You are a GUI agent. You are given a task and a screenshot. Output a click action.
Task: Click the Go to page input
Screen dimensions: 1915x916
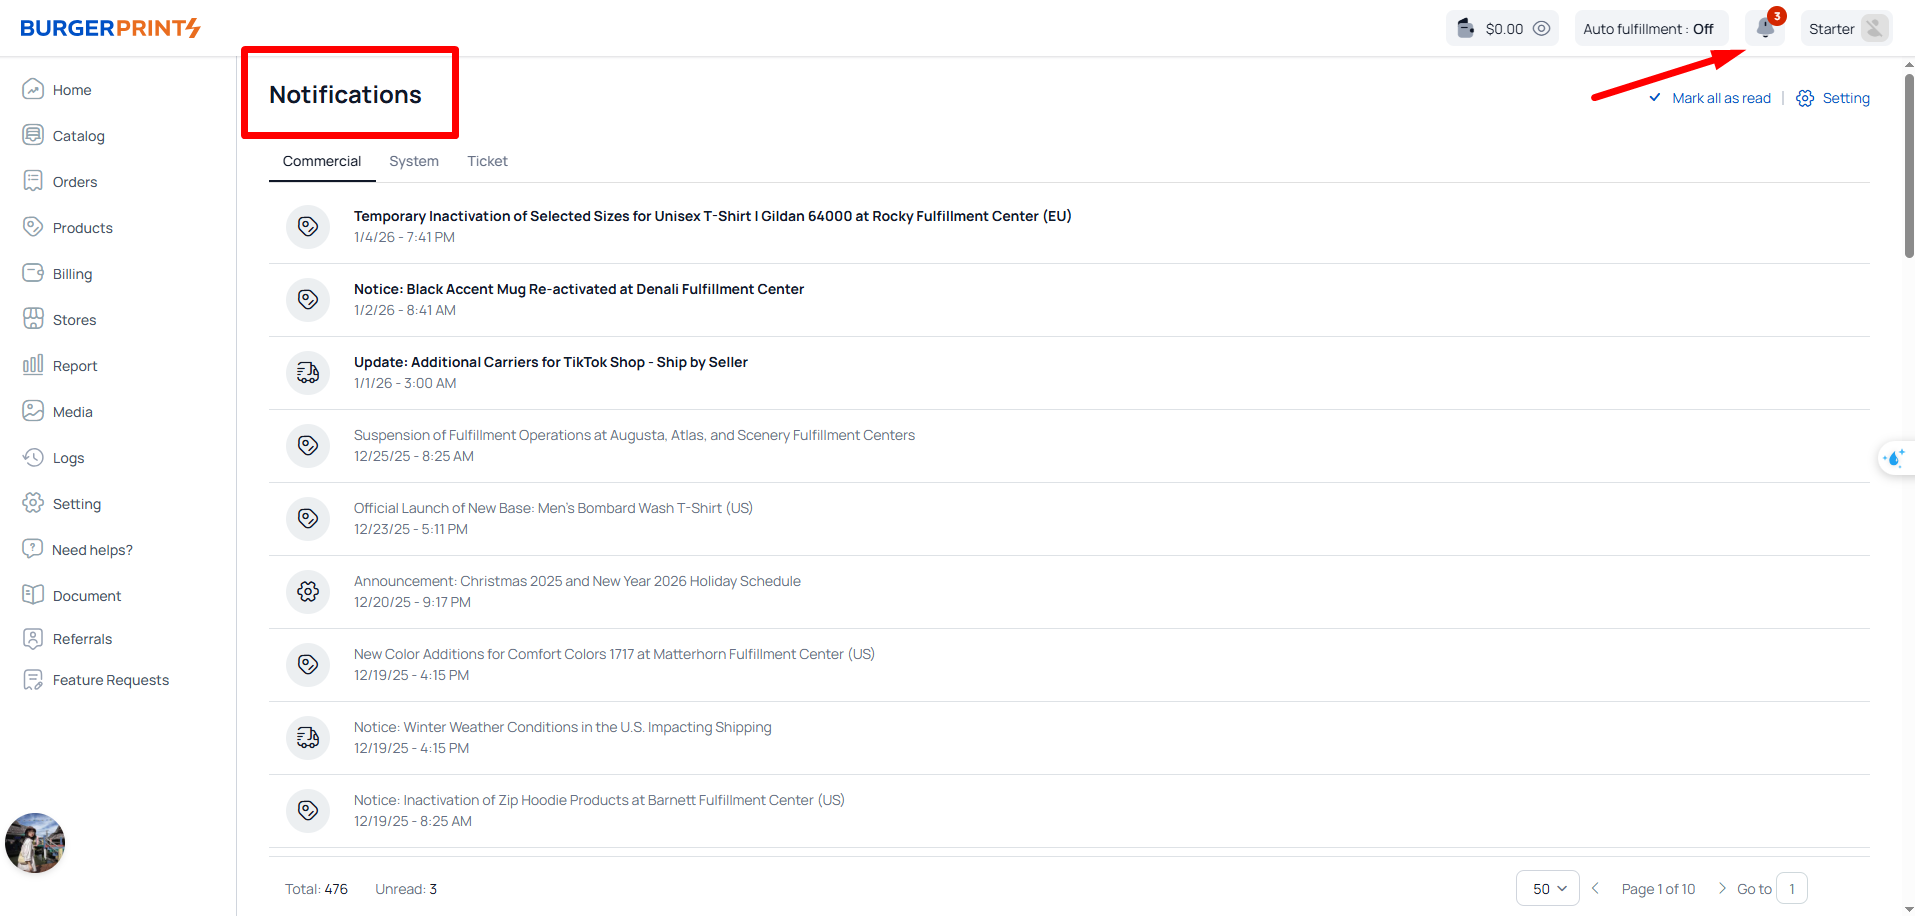pos(1792,889)
